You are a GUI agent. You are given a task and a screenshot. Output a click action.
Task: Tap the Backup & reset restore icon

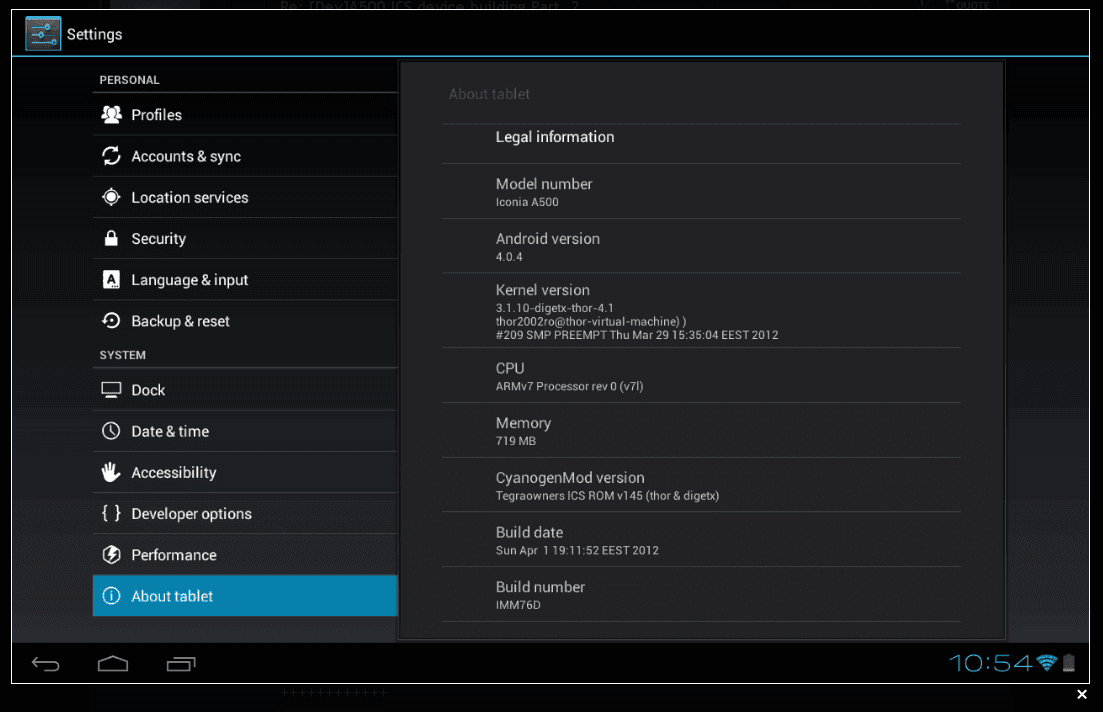point(111,321)
